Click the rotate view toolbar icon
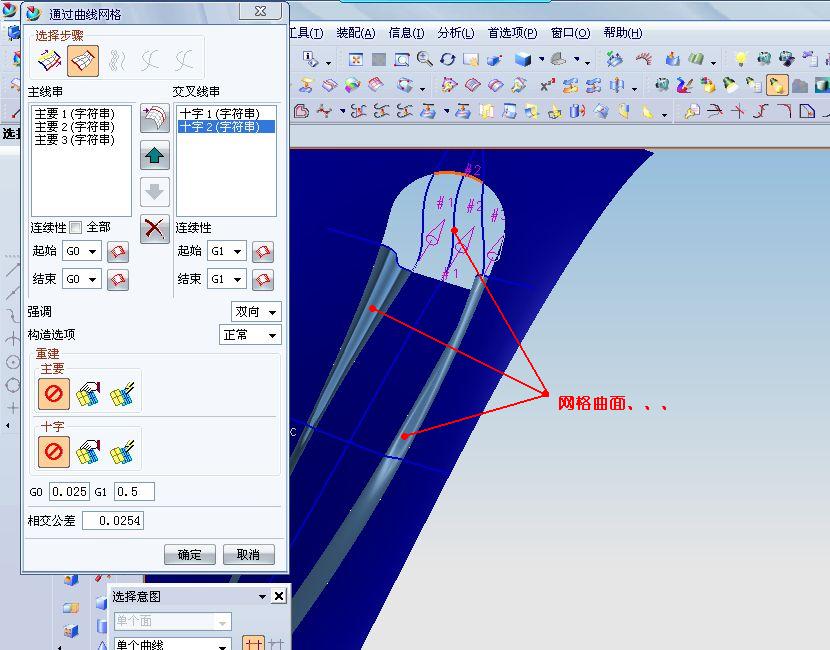The width and height of the screenshot is (830, 650). pos(448,60)
